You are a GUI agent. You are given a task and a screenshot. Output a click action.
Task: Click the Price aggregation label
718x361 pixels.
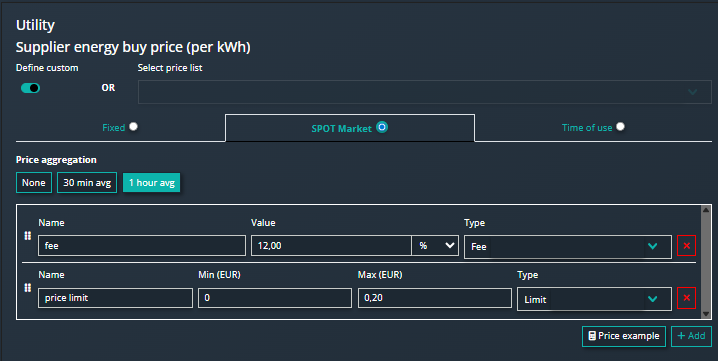pyautogui.click(x=56, y=160)
